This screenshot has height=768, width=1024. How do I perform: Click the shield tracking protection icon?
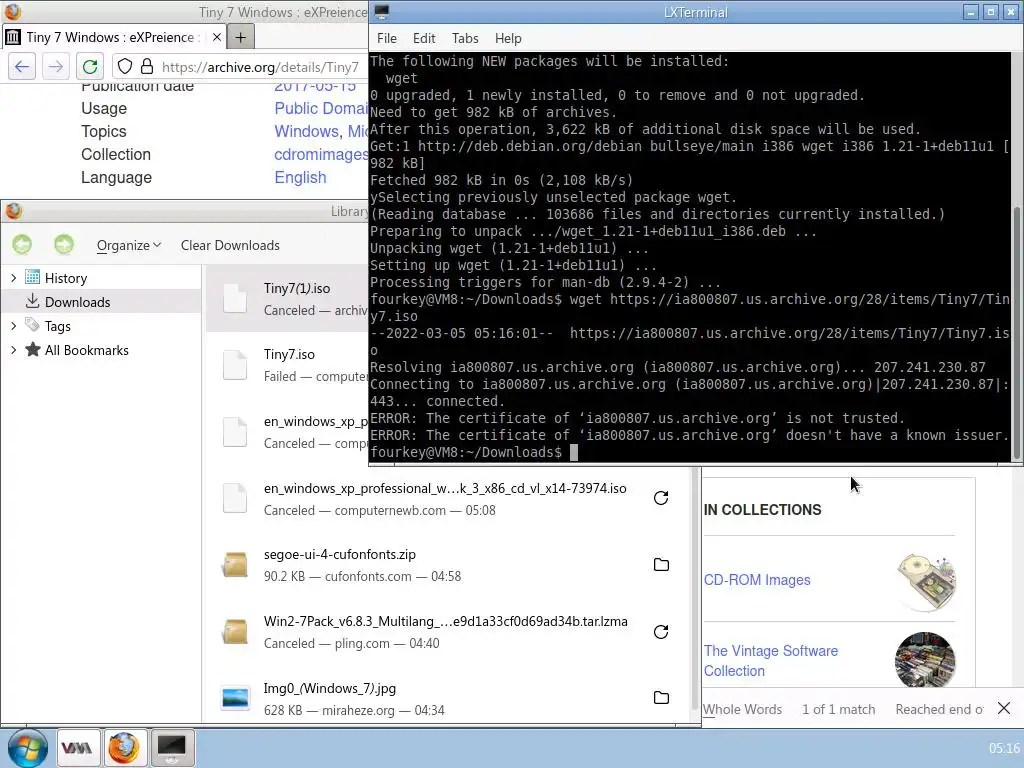125,67
